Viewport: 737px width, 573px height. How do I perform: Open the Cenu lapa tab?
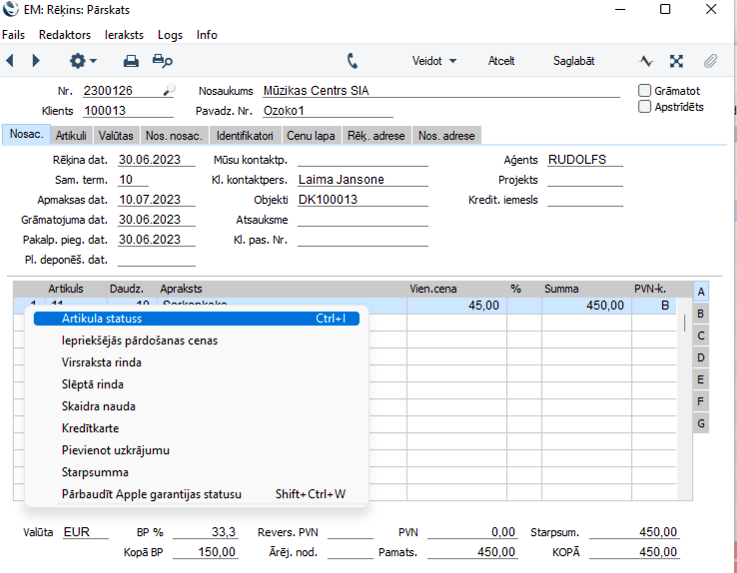click(312, 136)
